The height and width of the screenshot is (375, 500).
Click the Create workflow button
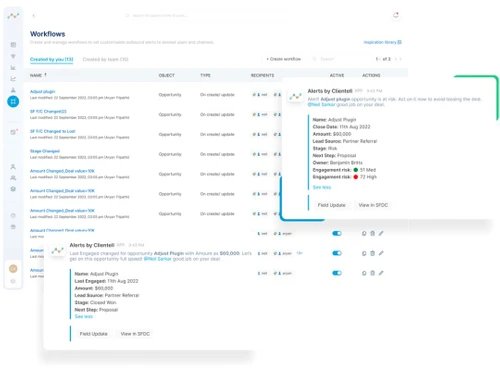284,59
